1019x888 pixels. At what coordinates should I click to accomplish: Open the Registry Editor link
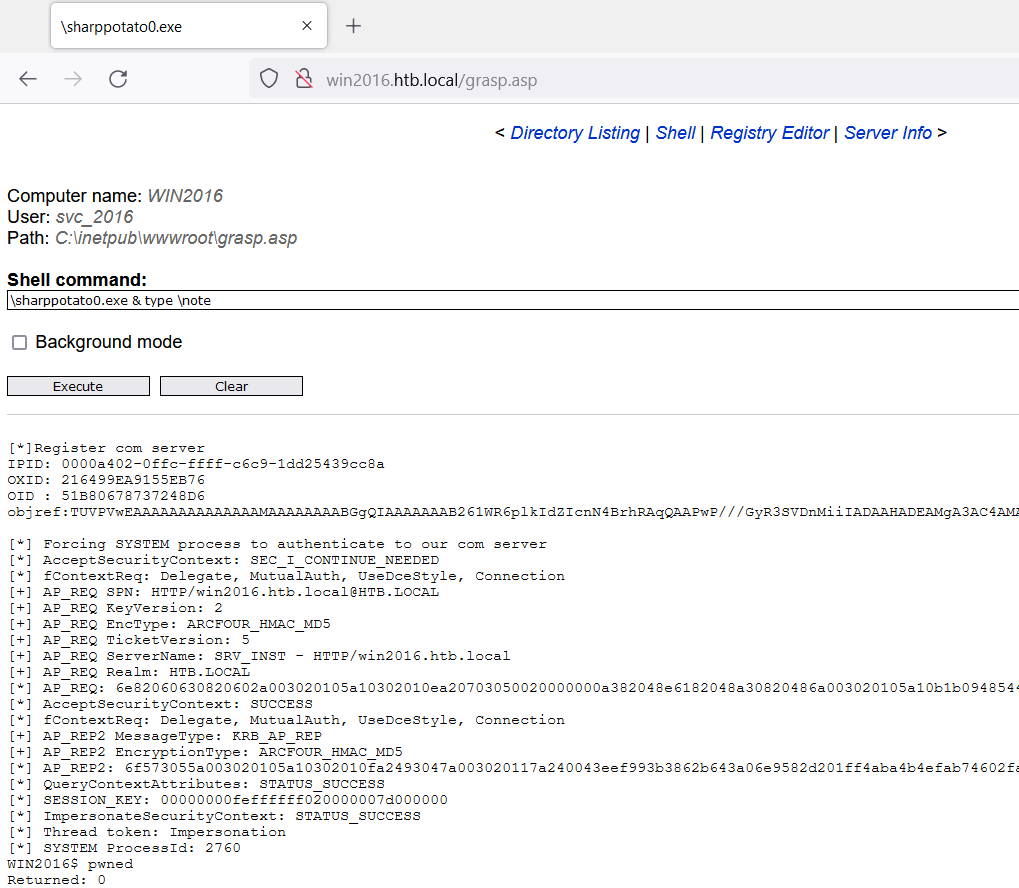click(x=769, y=133)
